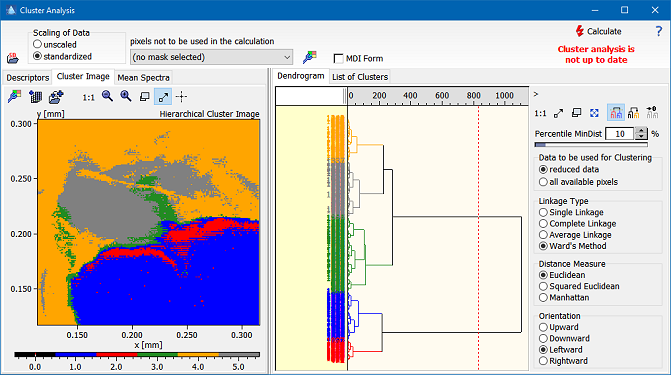Click the black and orange dendrogram icon
The width and height of the screenshot is (671, 375).
[x=634, y=113]
